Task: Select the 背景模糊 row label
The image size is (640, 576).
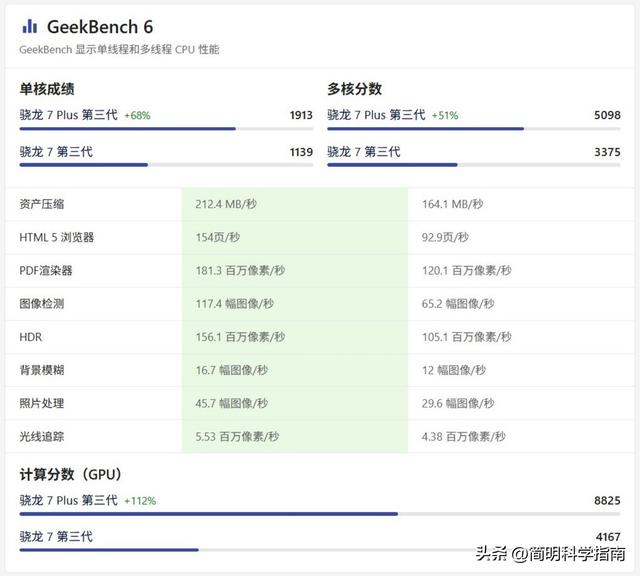Action: coord(42,370)
